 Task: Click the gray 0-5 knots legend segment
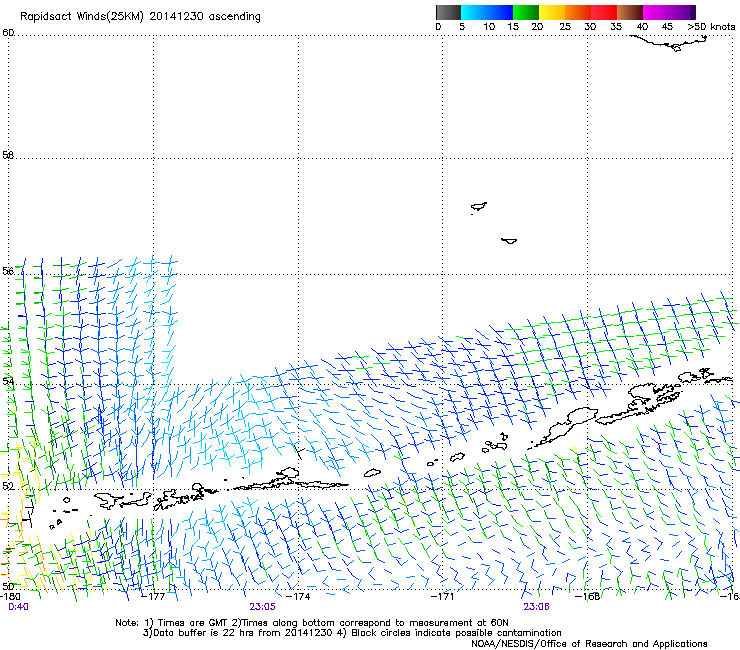(x=448, y=12)
